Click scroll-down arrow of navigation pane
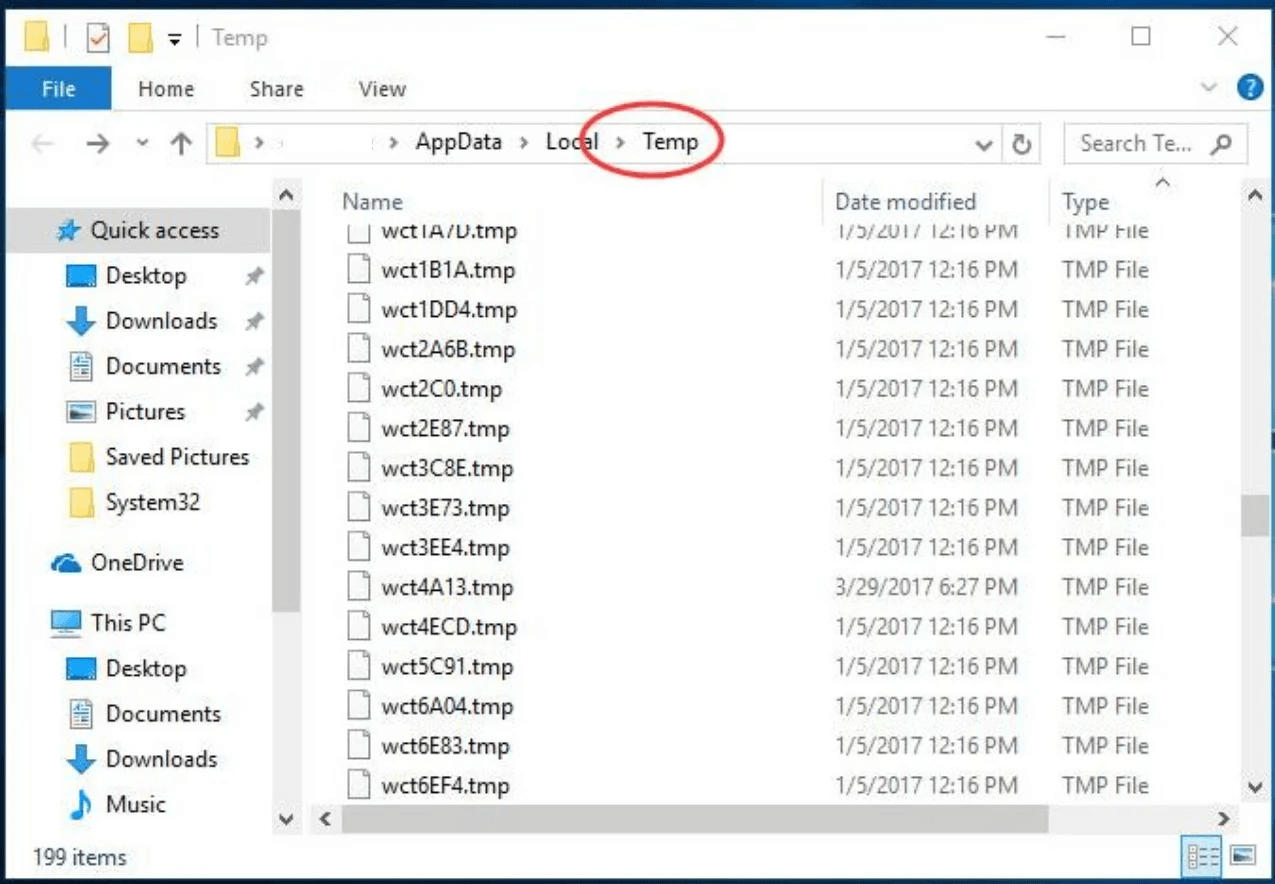The image size is (1275, 884). [x=286, y=819]
